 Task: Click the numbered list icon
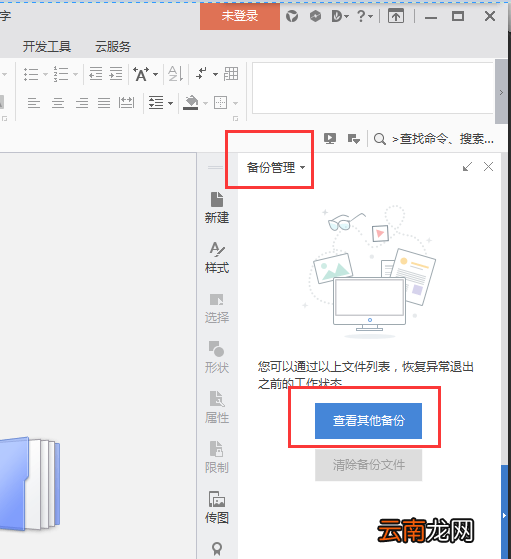tap(61, 74)
